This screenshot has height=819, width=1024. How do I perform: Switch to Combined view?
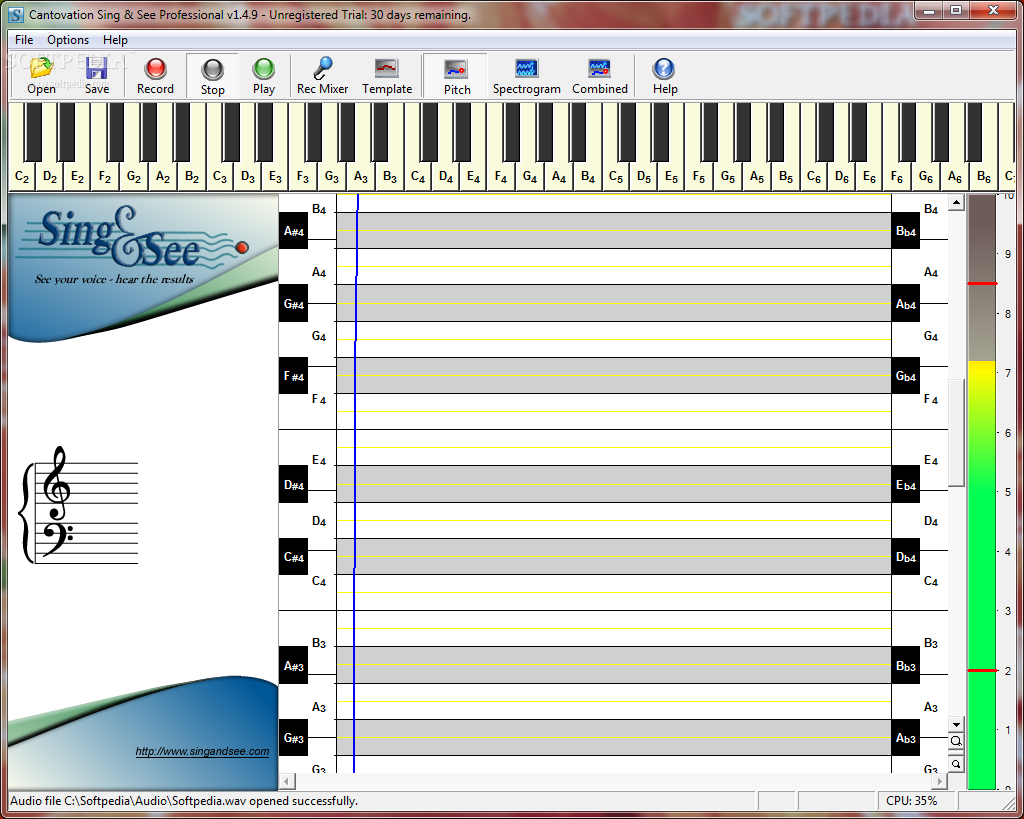click(600, 76)
